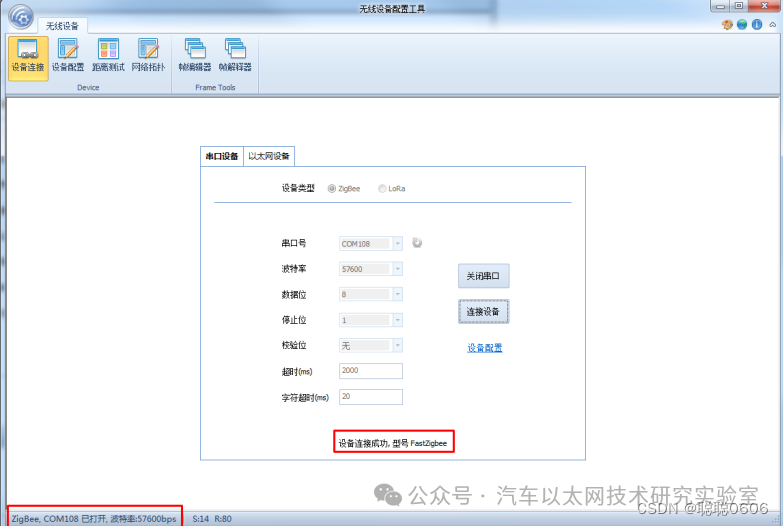Click the 设备类型 label
The image size is (783, 526).
coord(298,188)
